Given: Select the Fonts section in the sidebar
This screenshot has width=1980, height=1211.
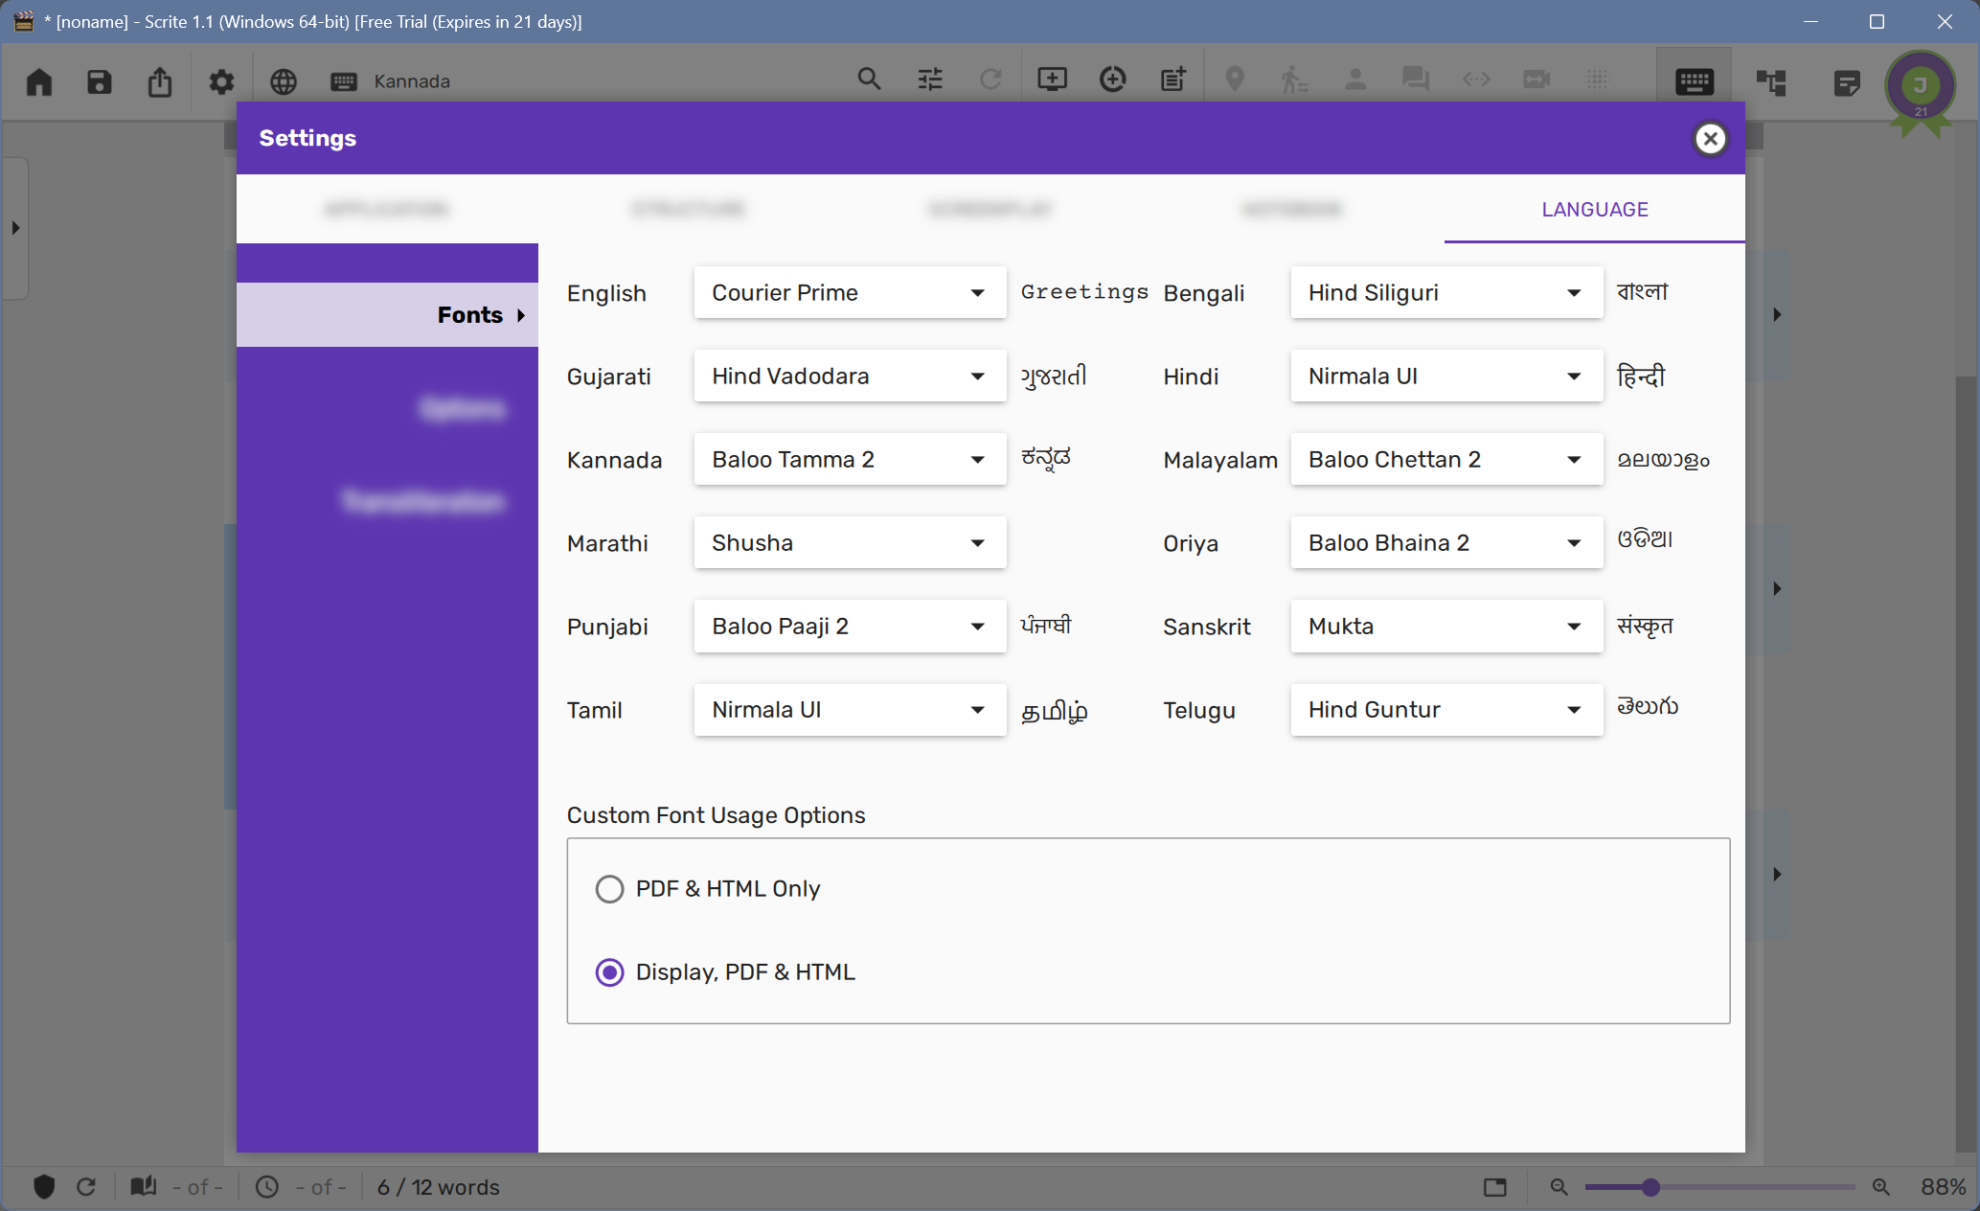Looking at the screenshot, I should [x=470, y=314].
